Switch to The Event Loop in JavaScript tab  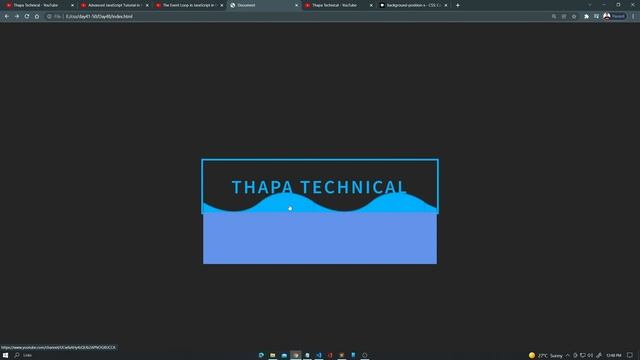point(188,5)
